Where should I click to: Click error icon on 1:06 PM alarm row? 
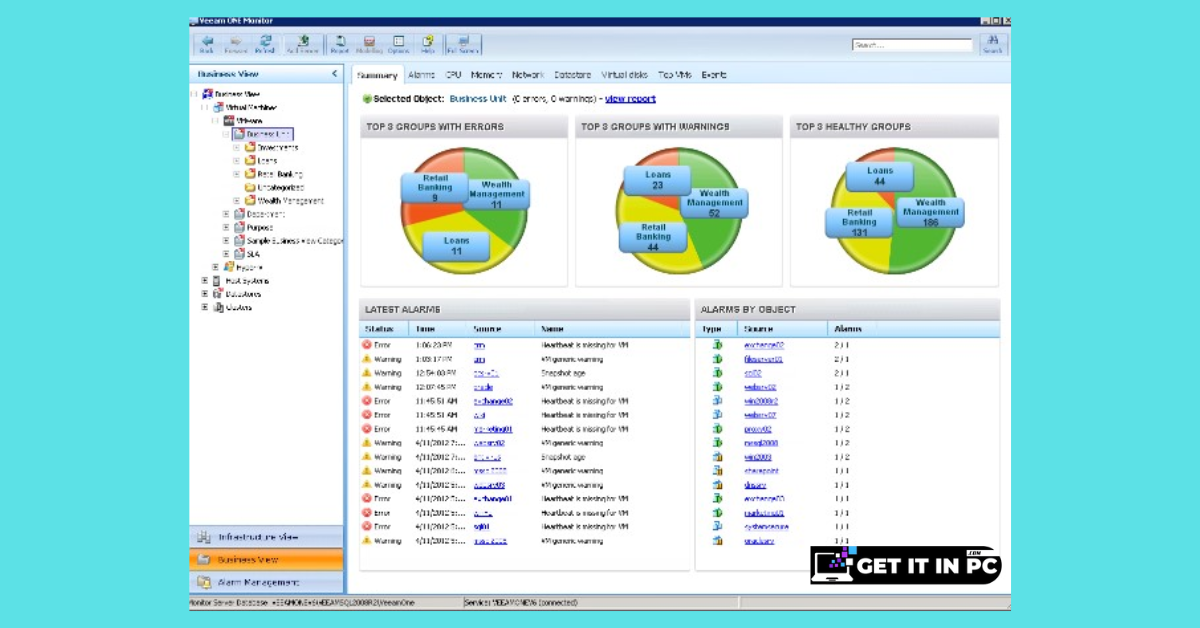pyautogui.click(x=367, y=344)
